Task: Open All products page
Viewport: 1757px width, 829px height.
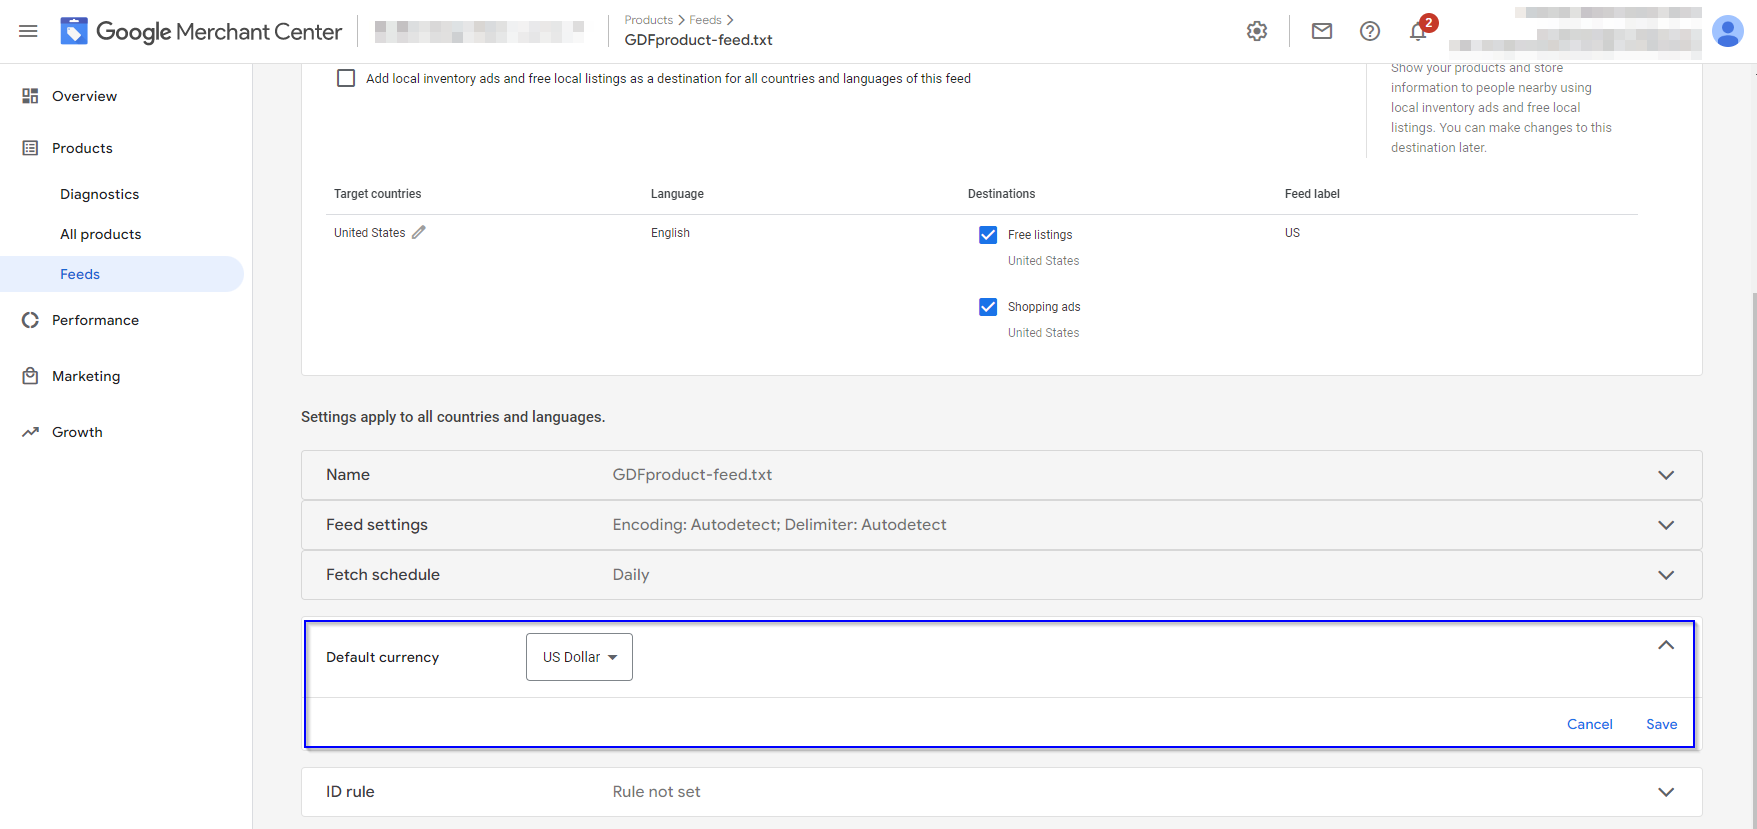Action: coord(100,234)
